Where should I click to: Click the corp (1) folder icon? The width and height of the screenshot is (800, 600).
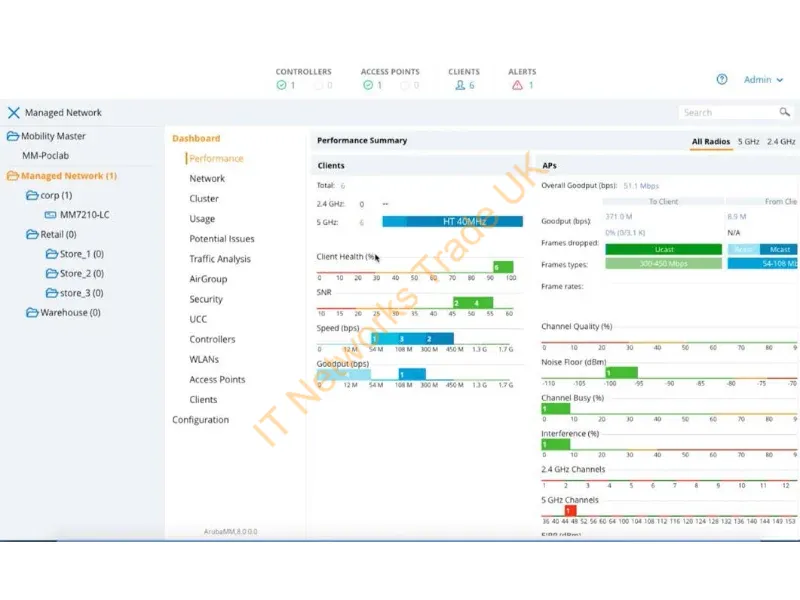(32, 195)
